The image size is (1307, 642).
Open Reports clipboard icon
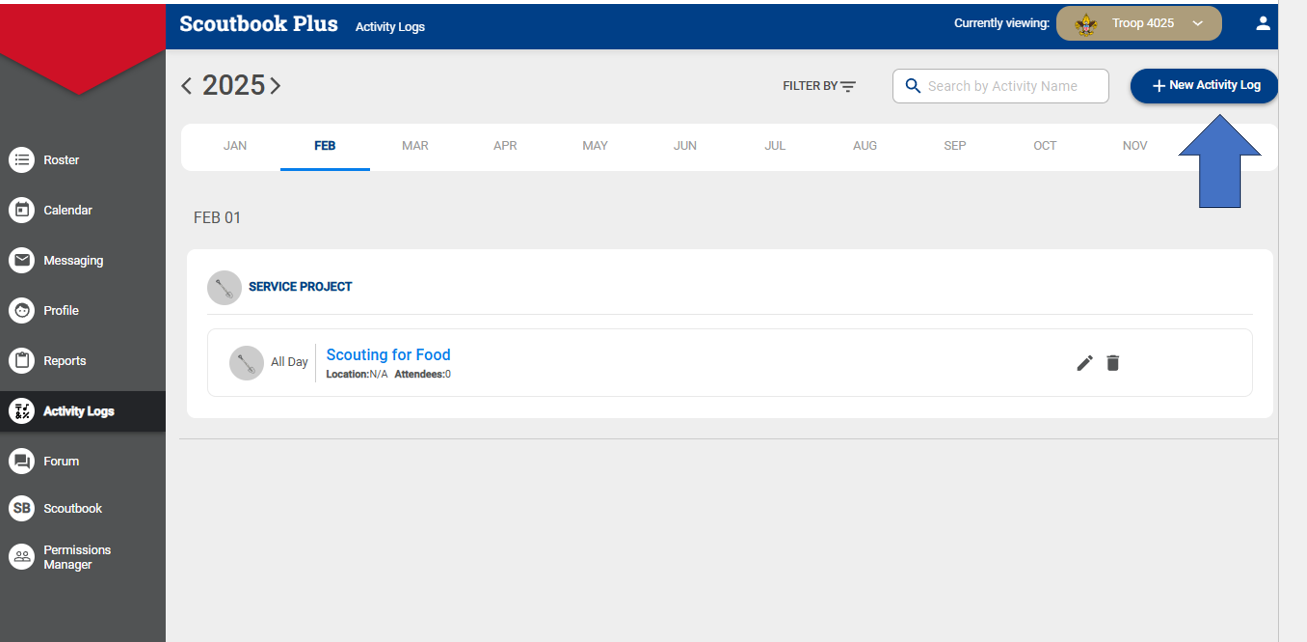pyautogui.click(x=21, y=361)
